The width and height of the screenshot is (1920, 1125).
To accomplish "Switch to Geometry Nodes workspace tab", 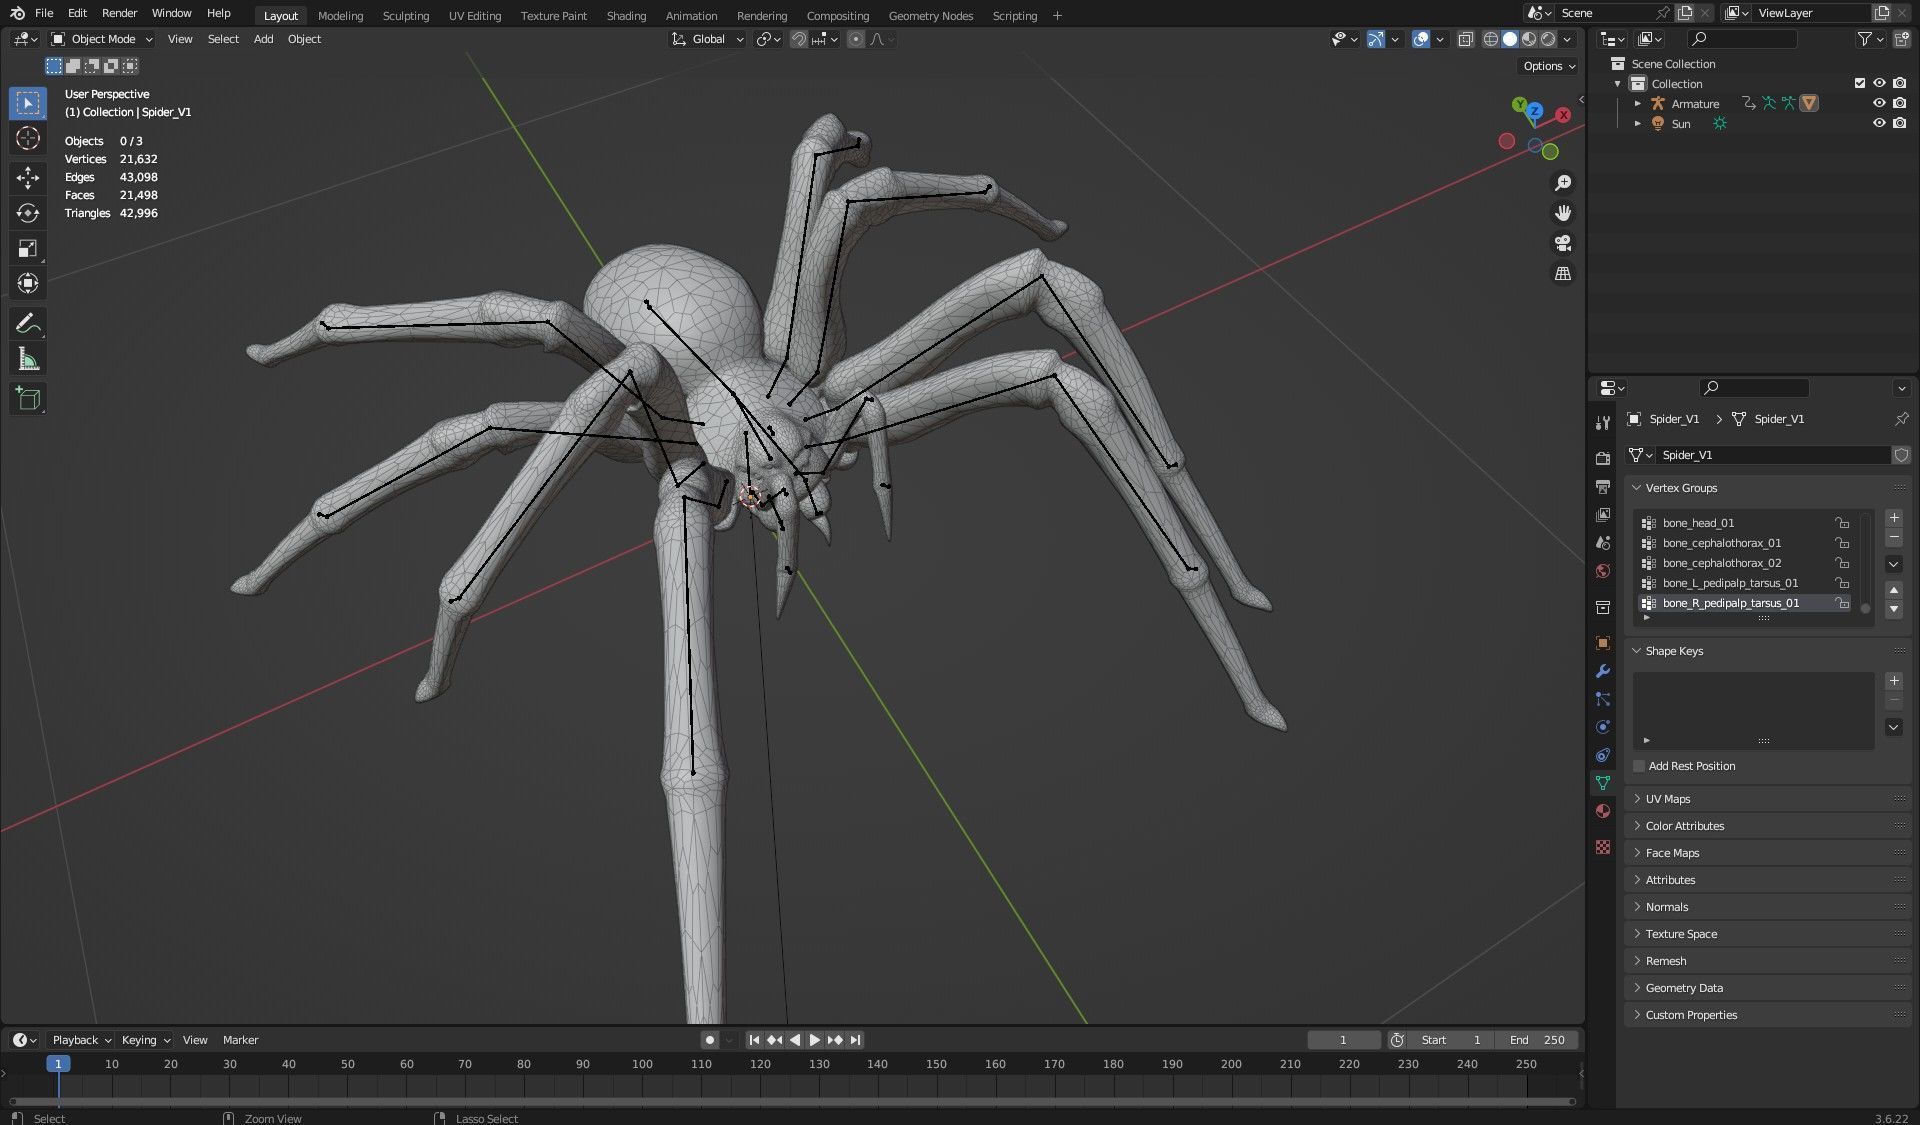I will coord(930,15).
